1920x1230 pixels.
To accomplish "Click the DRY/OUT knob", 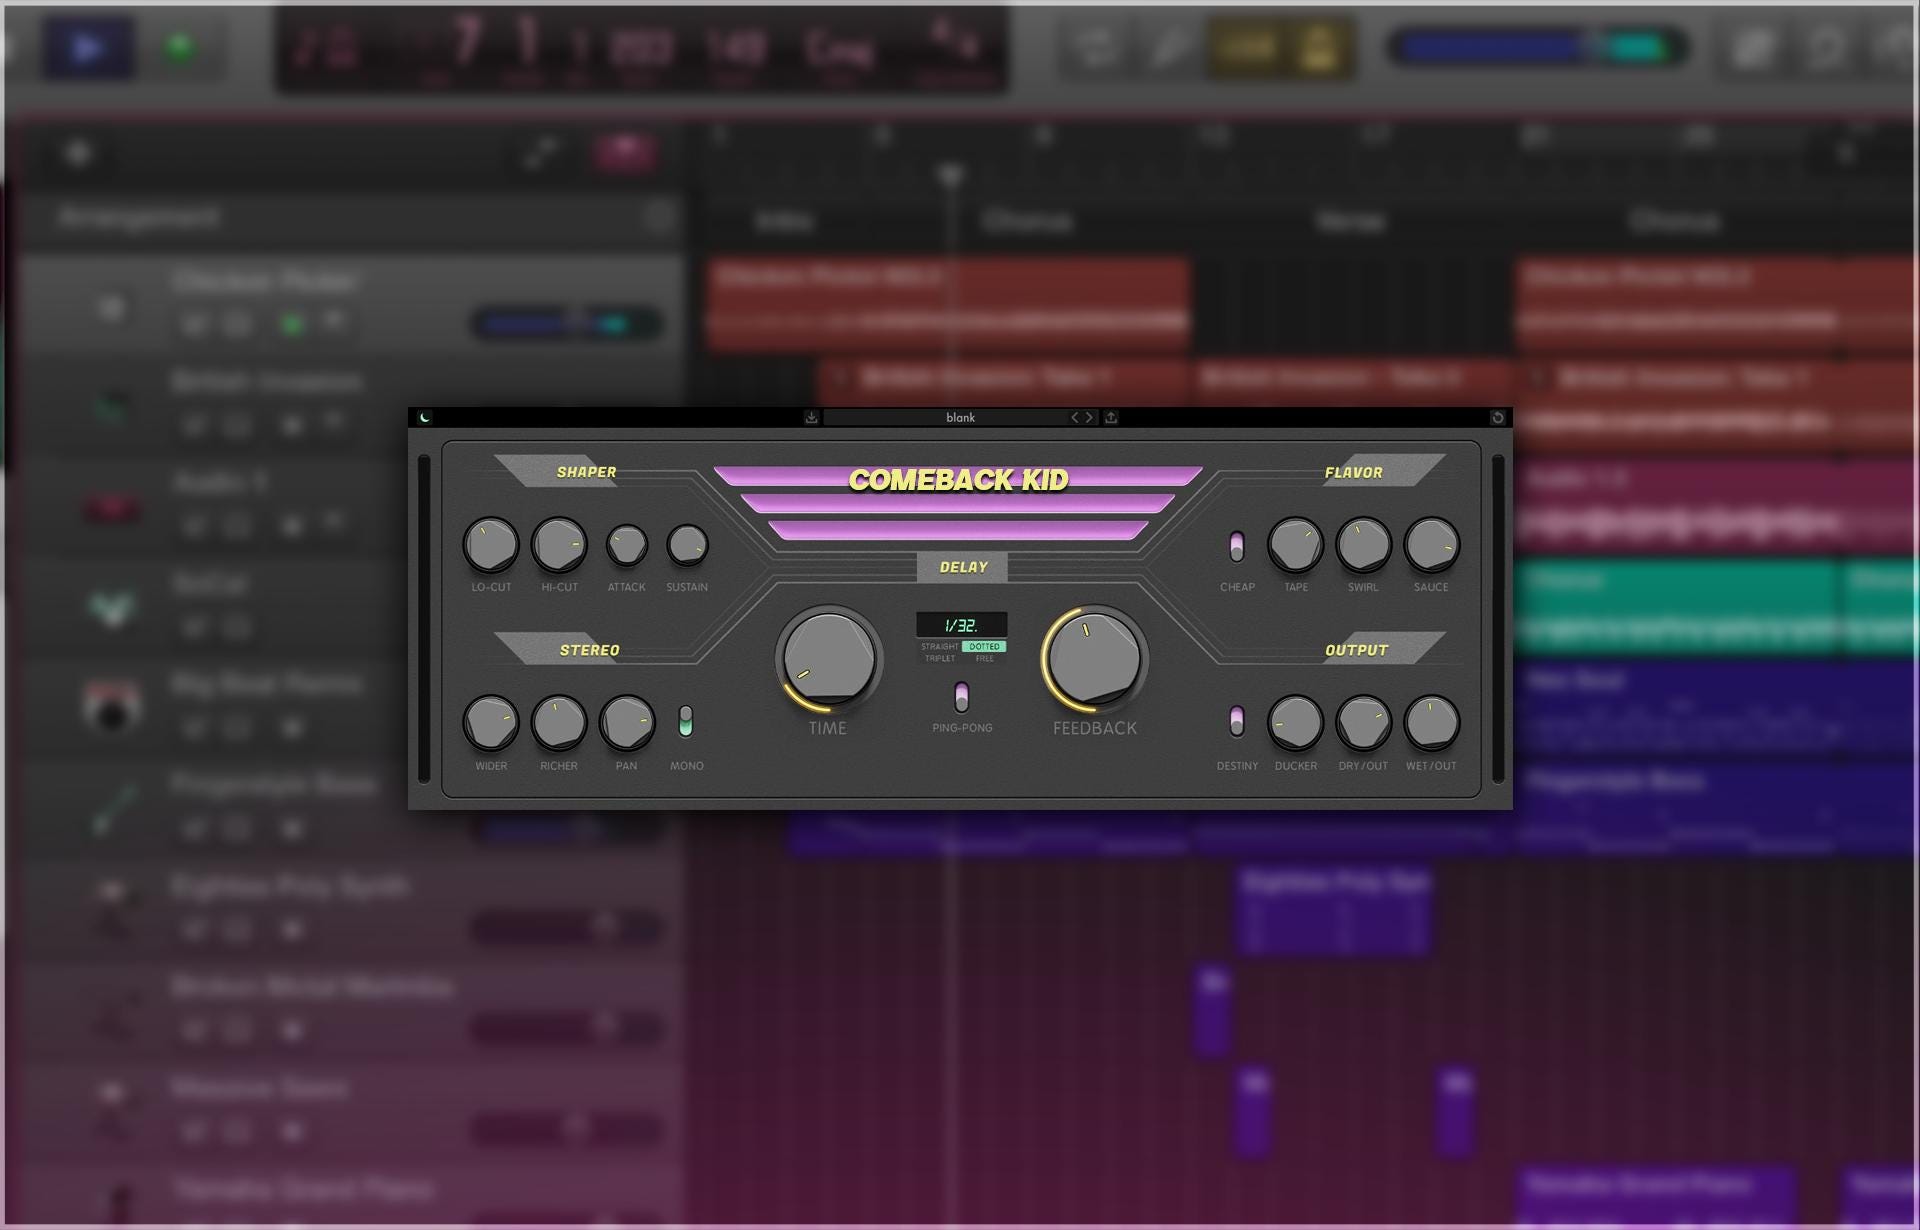I will pos(1363,723).
